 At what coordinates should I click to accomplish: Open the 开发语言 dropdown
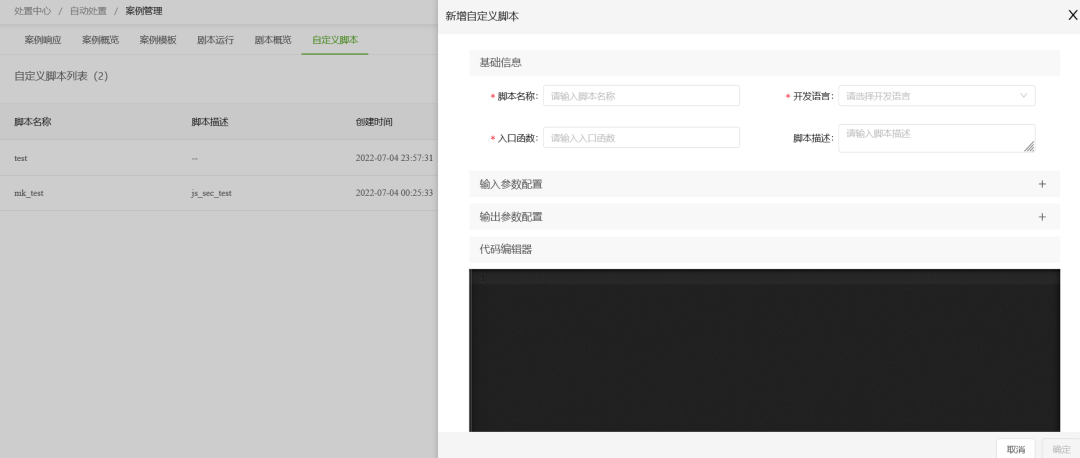click(936, 96)
